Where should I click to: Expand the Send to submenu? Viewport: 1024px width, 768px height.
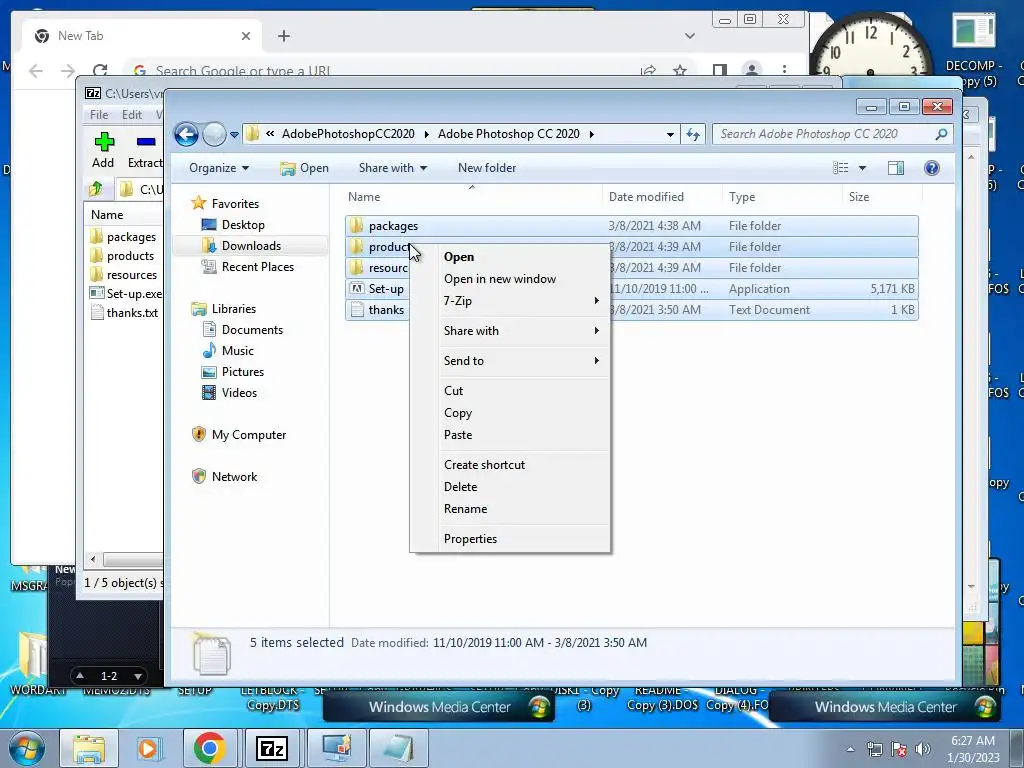tap(510, 361)
